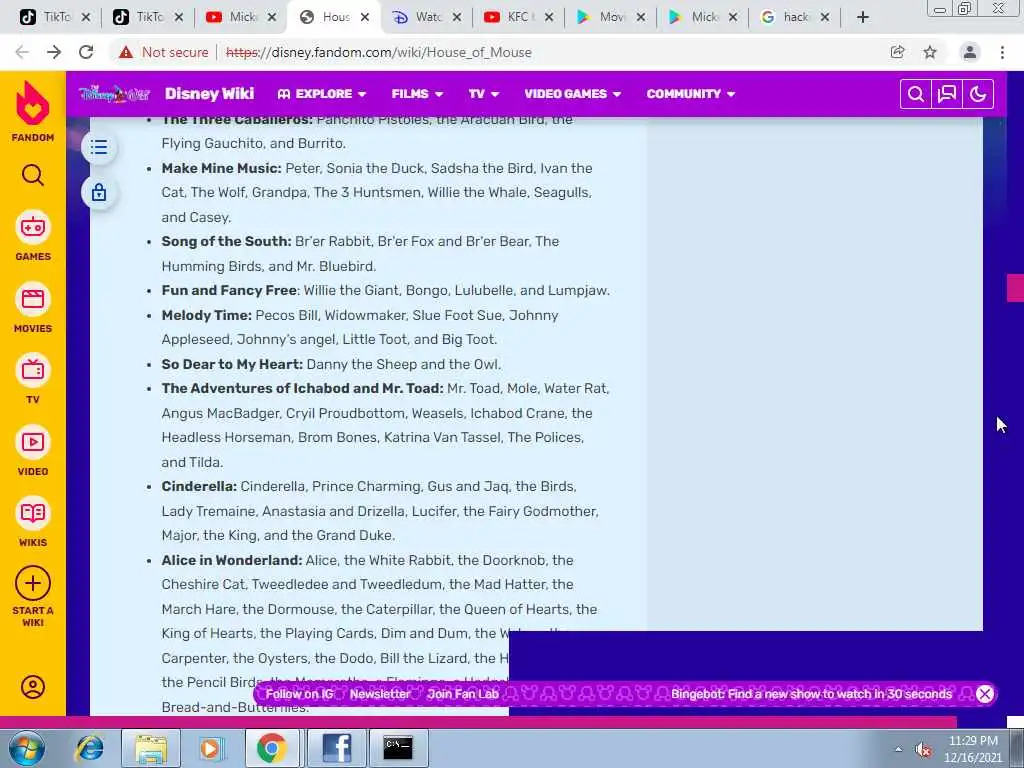This screenshot has width=1024, height=768.
Task: Click the Disney Wiki title link
Action: (209, 94)
